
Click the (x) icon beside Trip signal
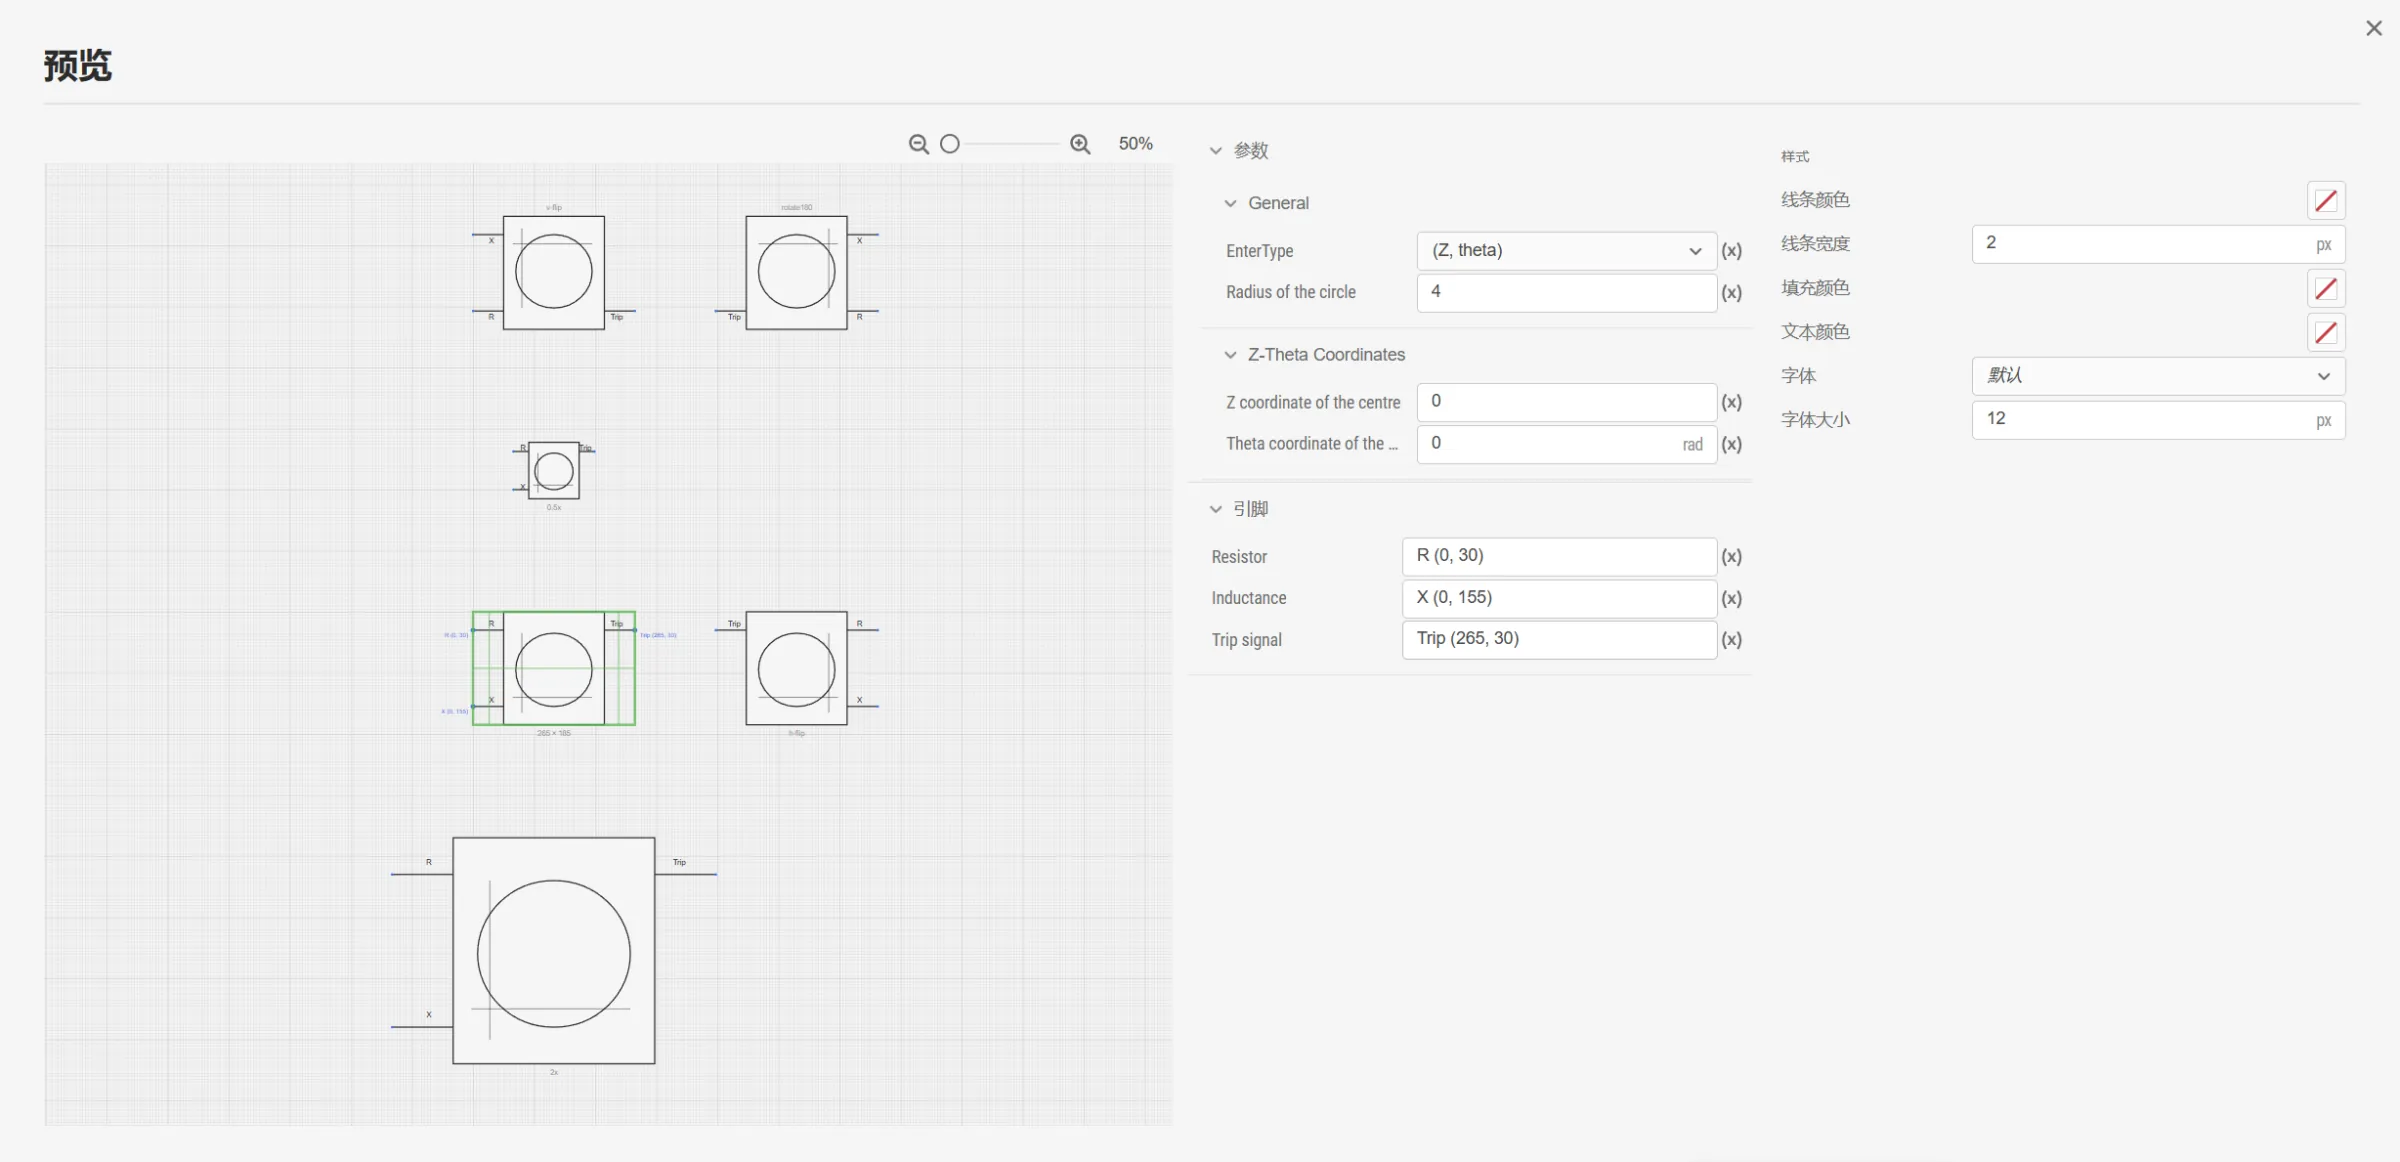tap(1731, 640)
